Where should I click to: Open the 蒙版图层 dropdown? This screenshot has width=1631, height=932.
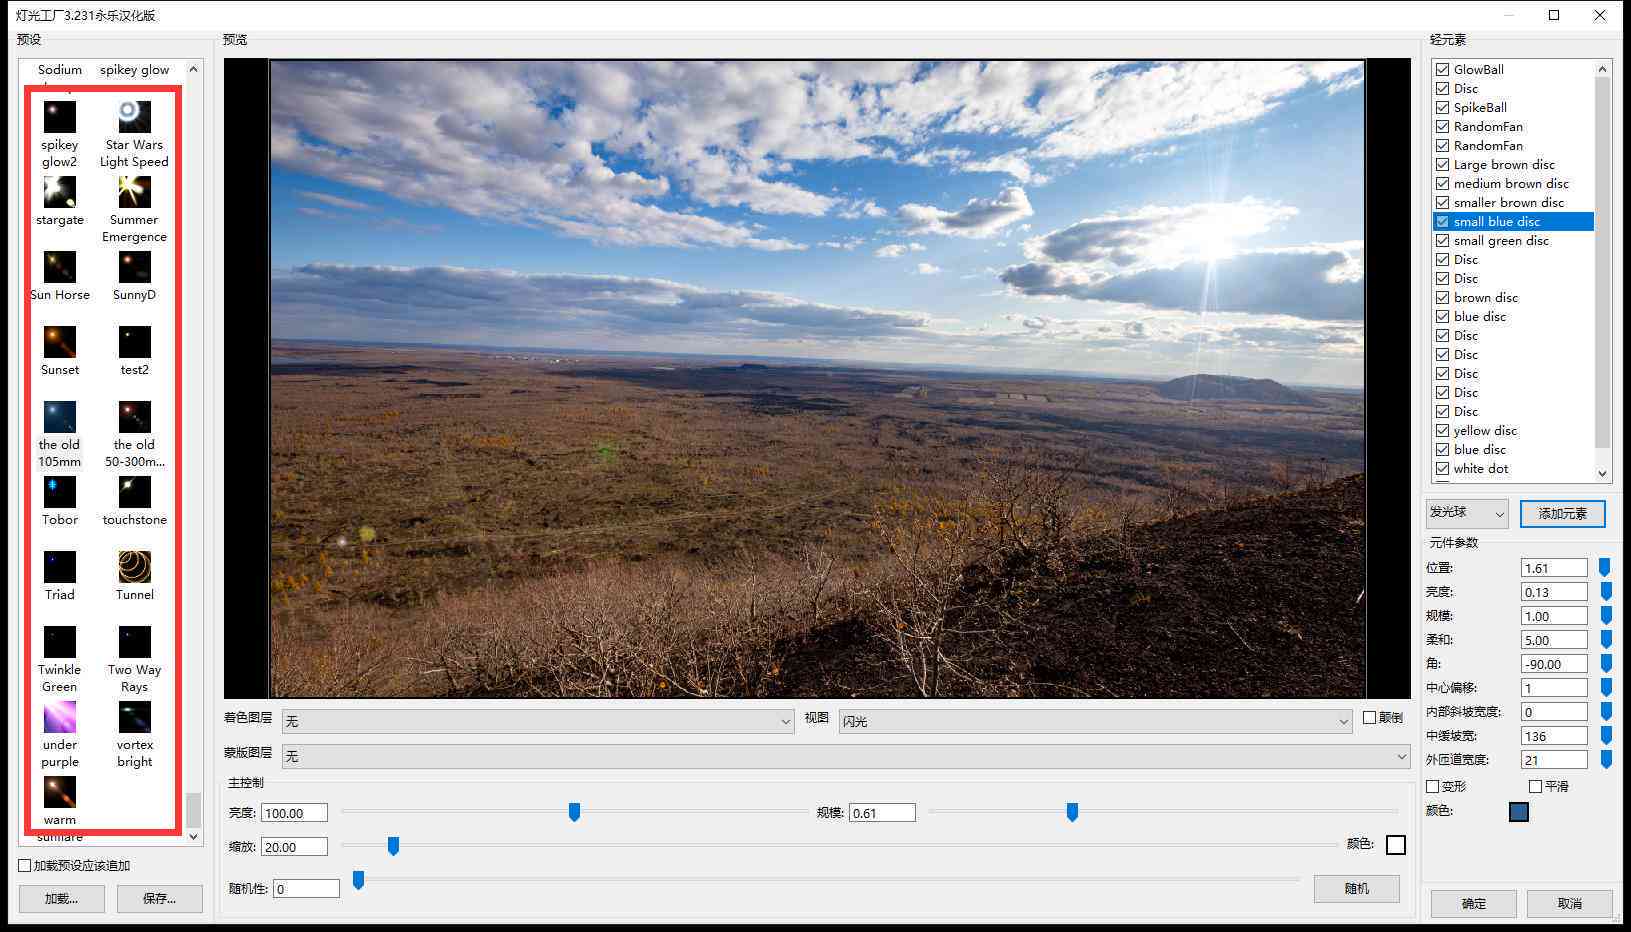(846, 757)
